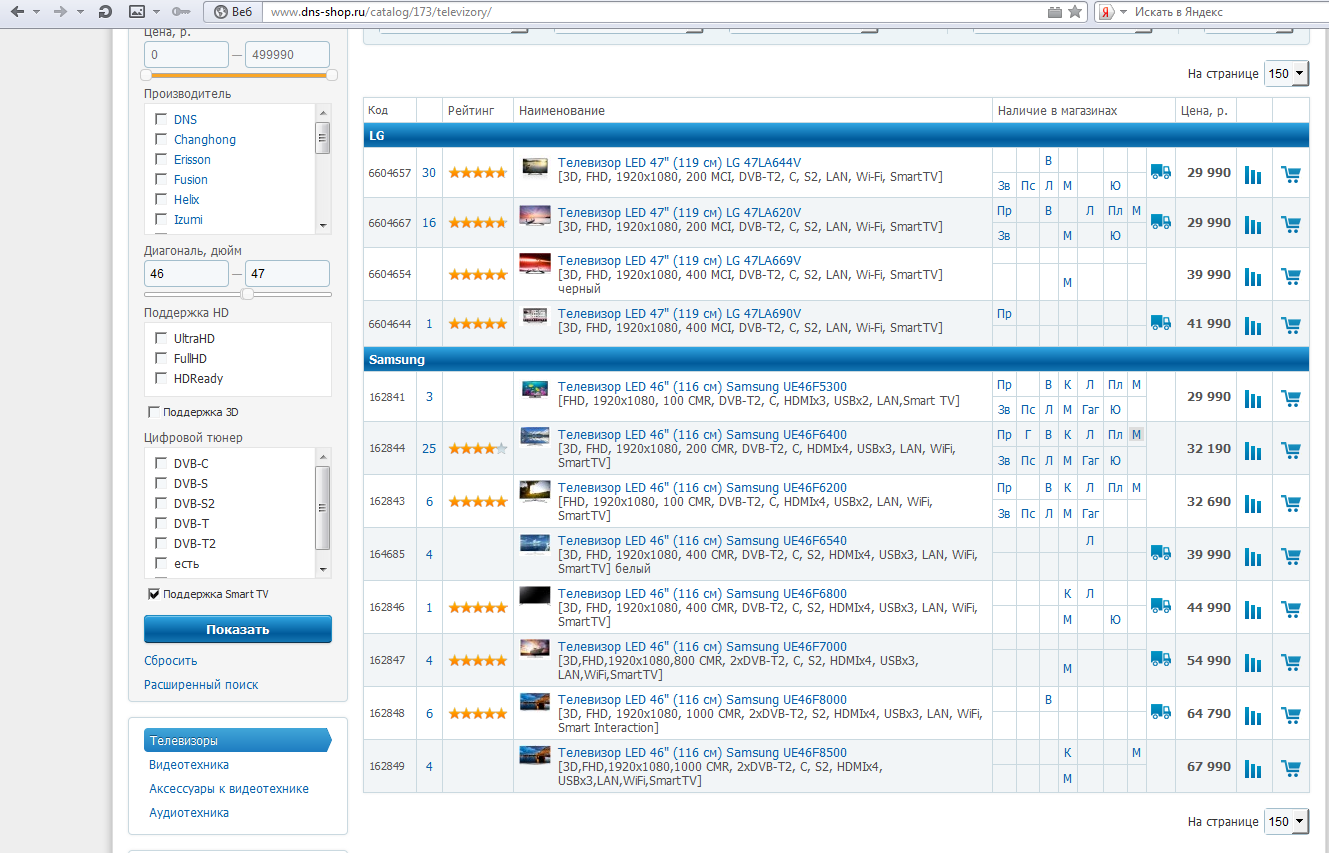This screenshot has width=1329, height=853.
Task: Open the bottom На странице 150 dropdown
Action: [1286, 821]
